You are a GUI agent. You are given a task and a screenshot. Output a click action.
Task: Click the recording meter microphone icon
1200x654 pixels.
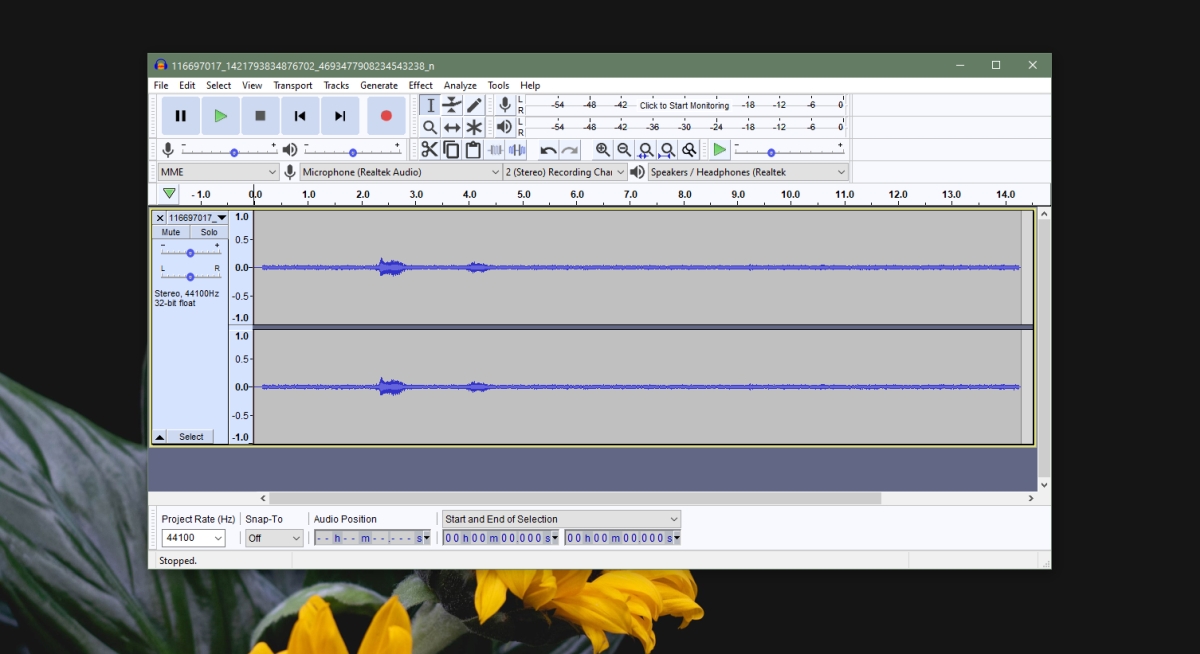[505, 105]
